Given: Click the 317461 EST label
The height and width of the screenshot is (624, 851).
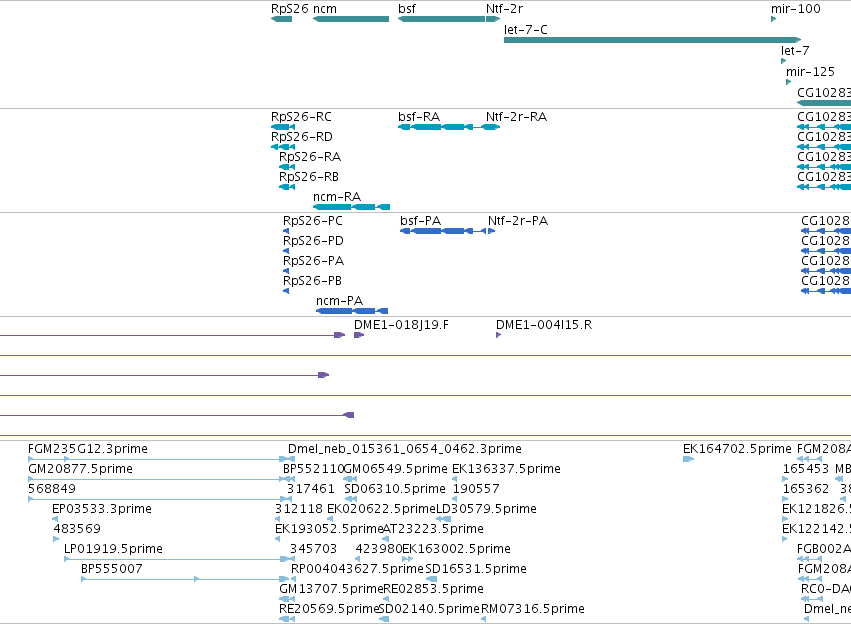Looking at the screenshot, I should pyautogui.click(x=311, y=489).
